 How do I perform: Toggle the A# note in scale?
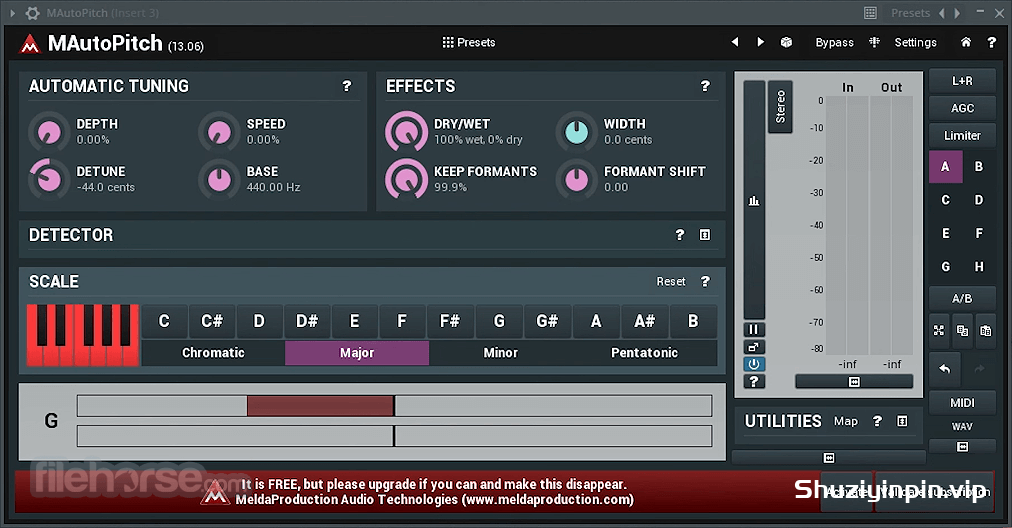pyautogui.click(x=644, y=321)
